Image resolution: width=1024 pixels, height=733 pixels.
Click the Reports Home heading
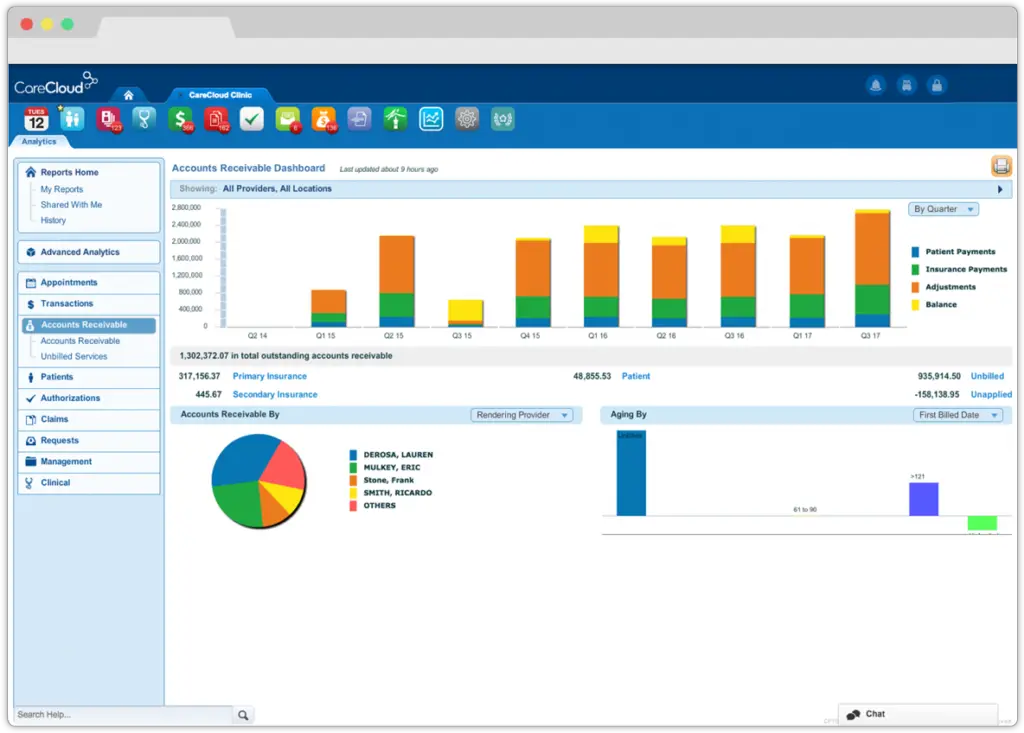click(x=69, y=172)
